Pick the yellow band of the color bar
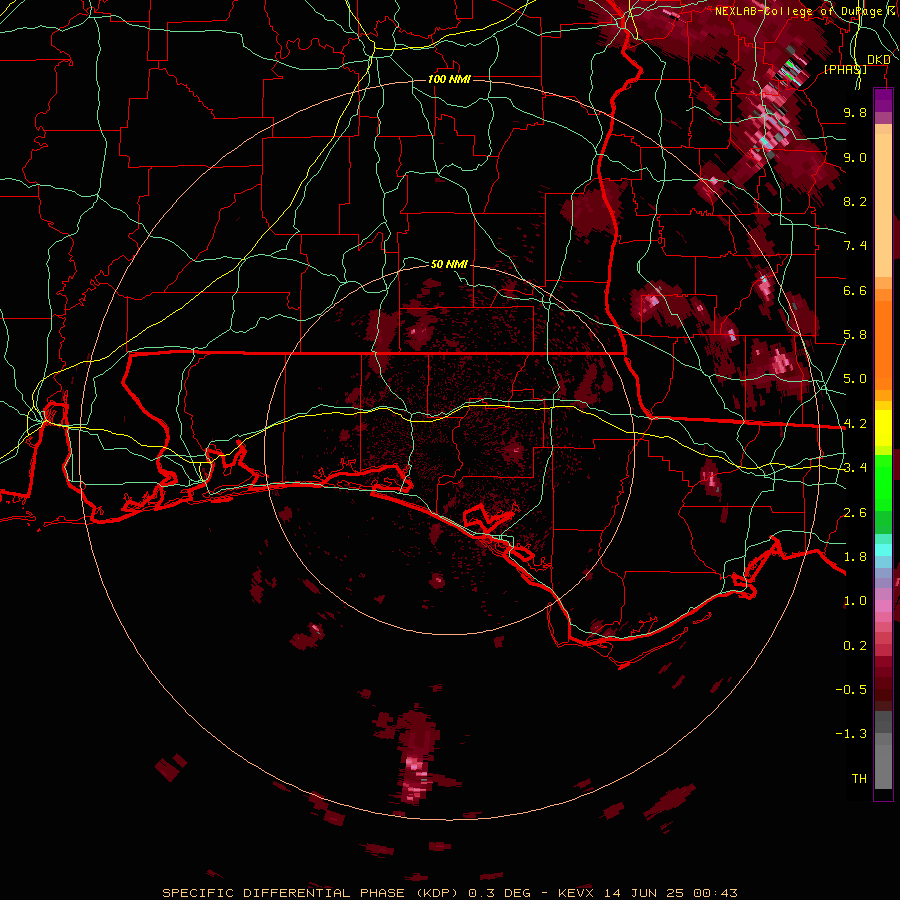This screenshot has height=900, width=900. 883,428
